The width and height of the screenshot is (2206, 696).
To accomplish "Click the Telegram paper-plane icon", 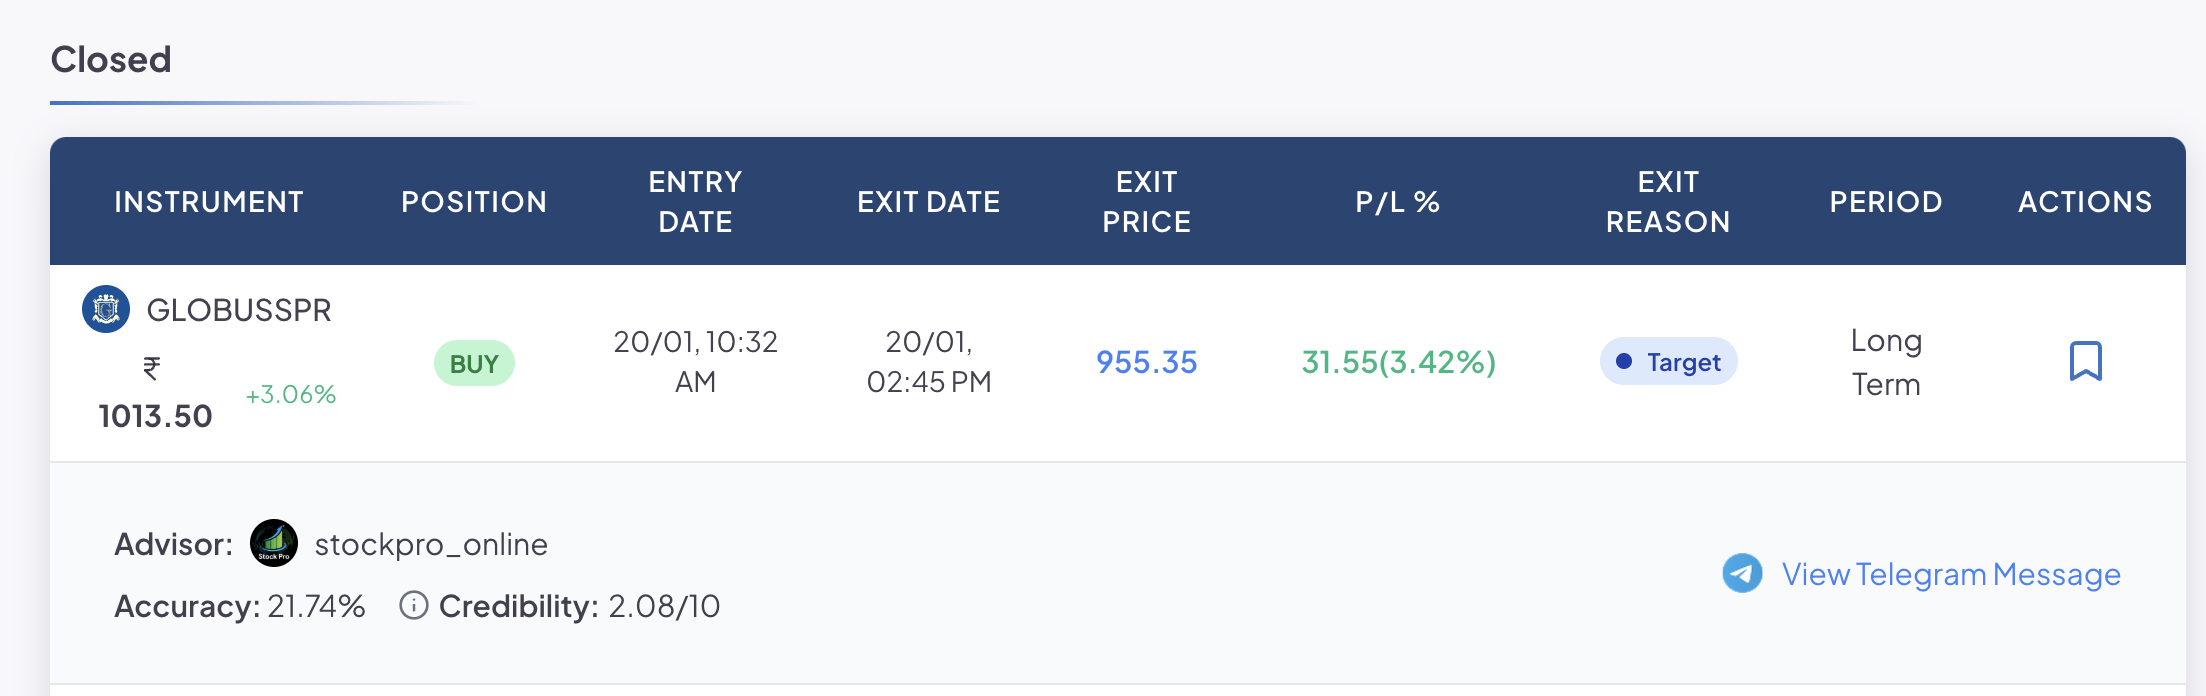I will [1742, 573].
